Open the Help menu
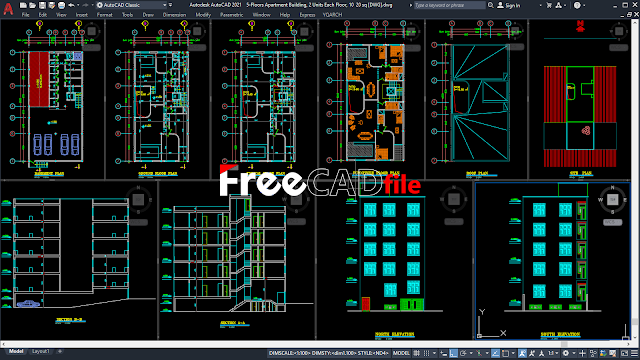640x360 pixels. coord(284,15)
